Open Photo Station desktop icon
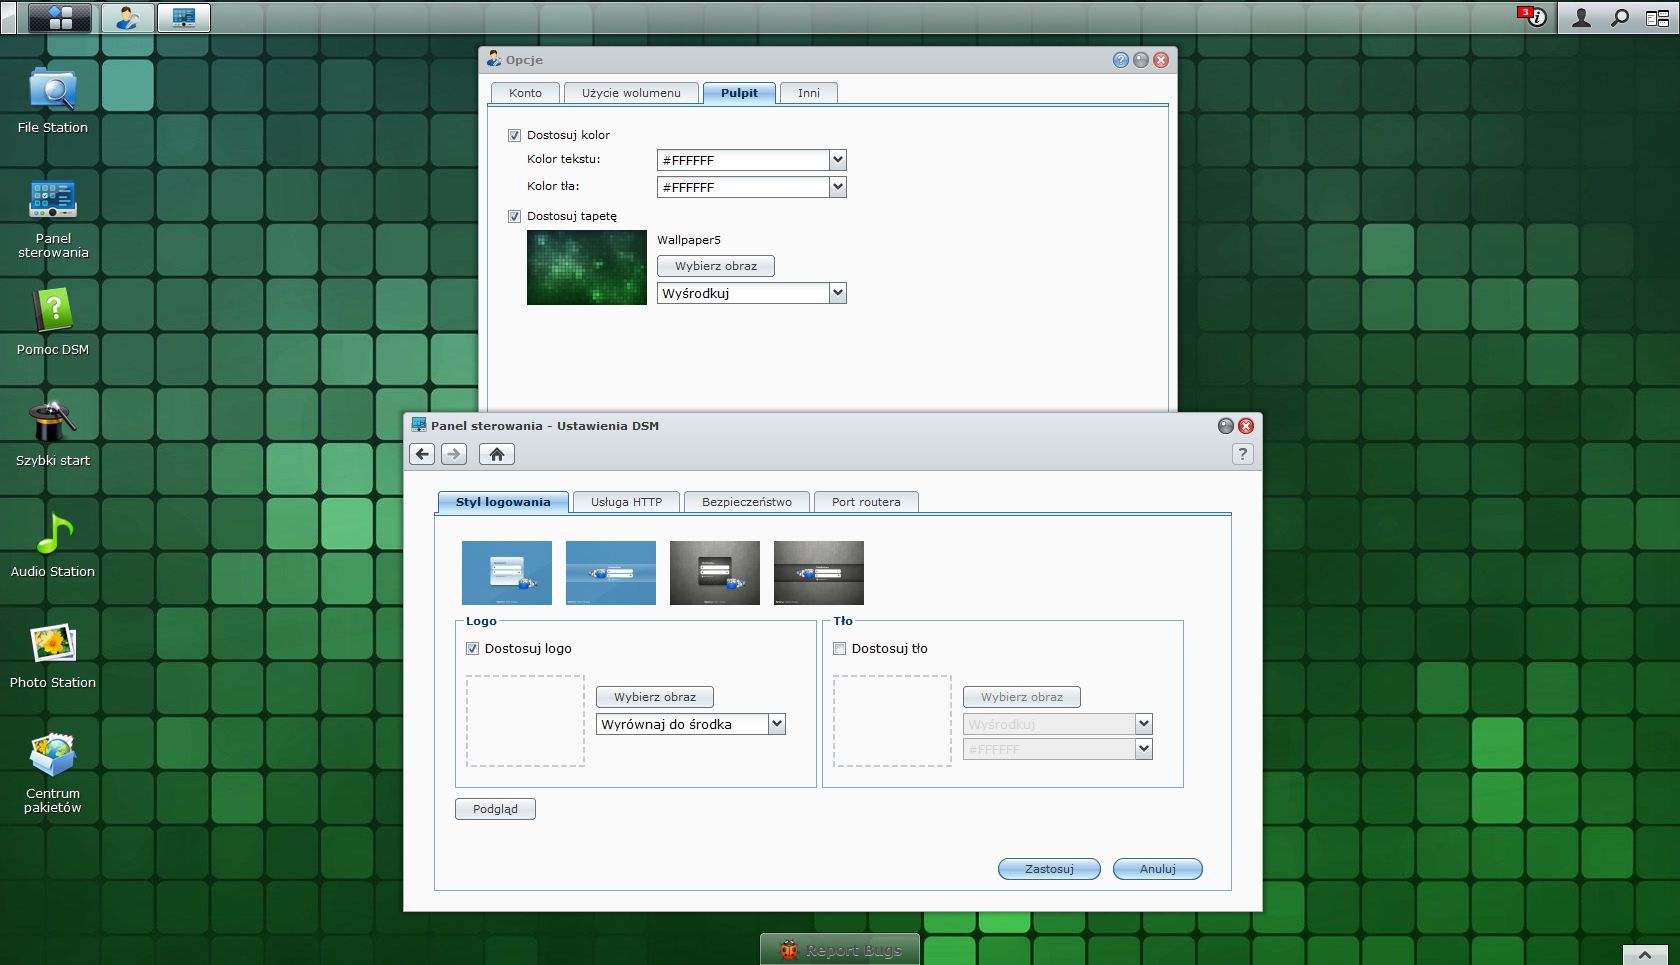Viewport: 1680px width, 965px height. click(x=53, y=645)
